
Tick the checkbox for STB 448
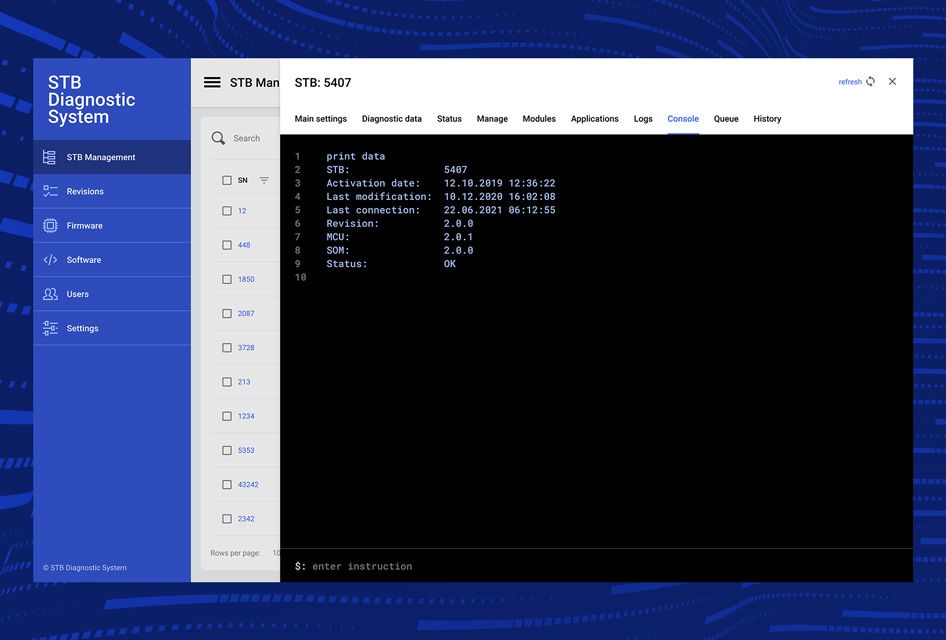tap(227, 245)
